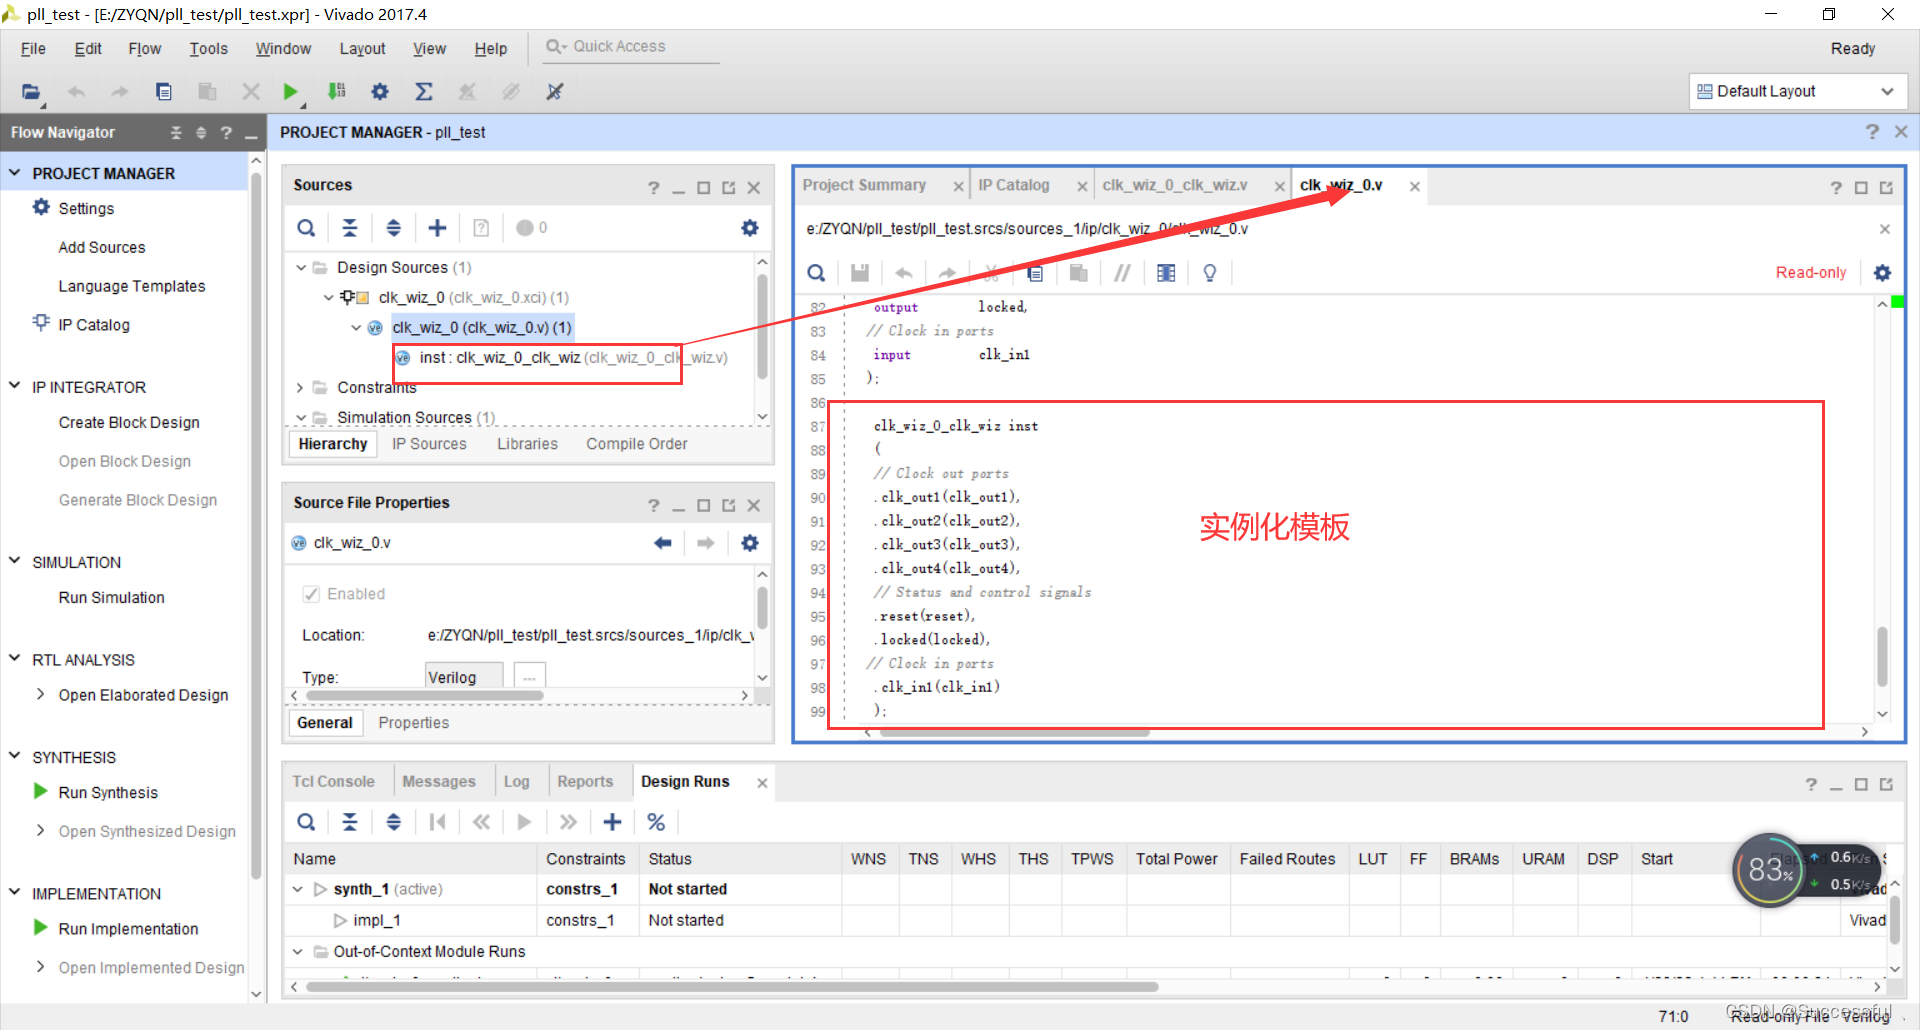
Task: Create new run plus icon
Action: [x=612, y=822]
